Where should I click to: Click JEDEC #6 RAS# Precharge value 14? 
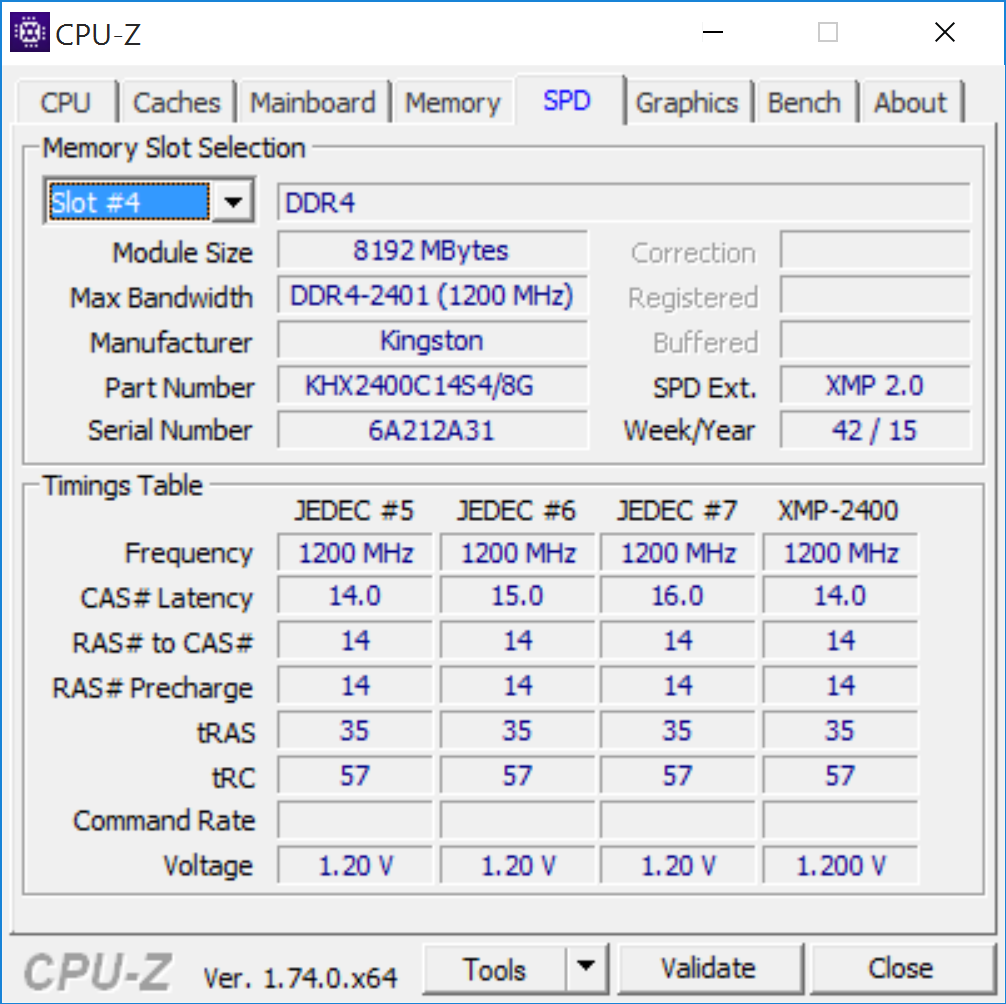[518, 686]
